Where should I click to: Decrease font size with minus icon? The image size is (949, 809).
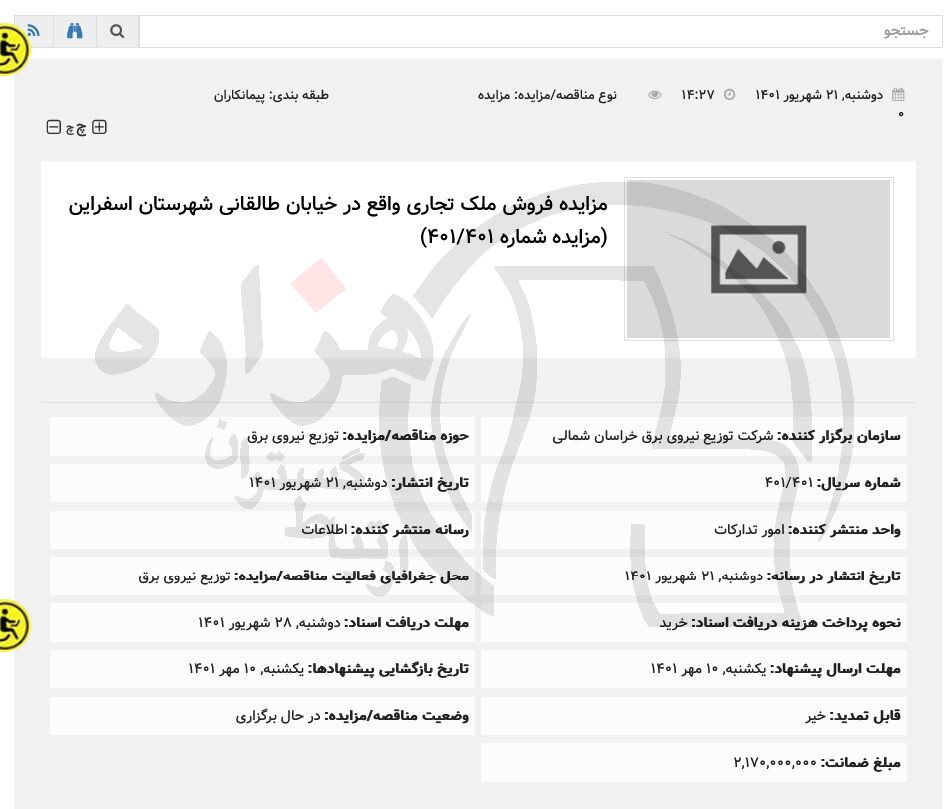53,127
